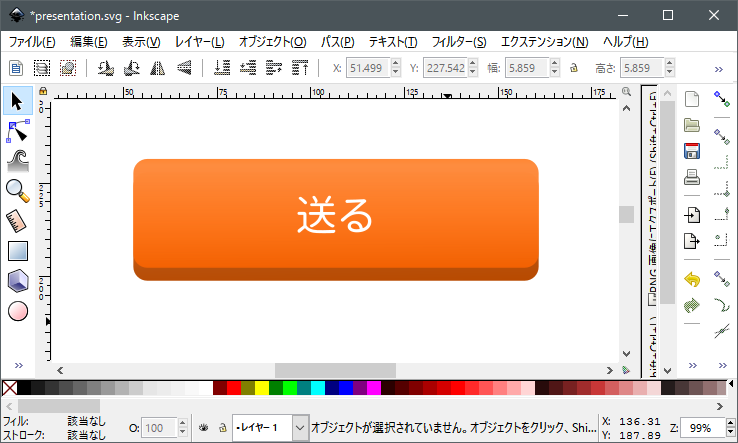Lower selection one step

pos(248,68)
